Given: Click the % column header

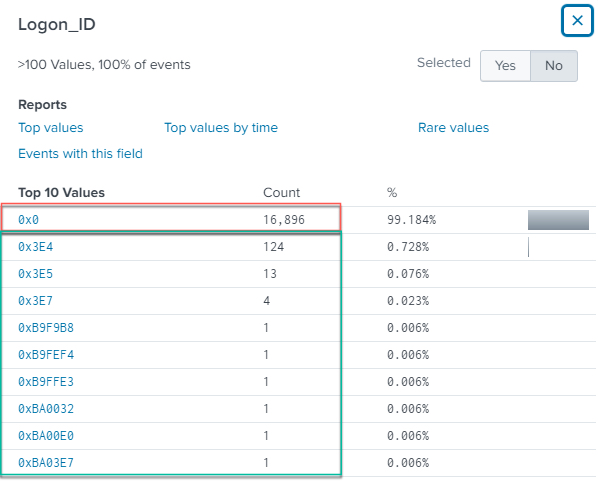Looking at the screenshot, I should (392, 193).
